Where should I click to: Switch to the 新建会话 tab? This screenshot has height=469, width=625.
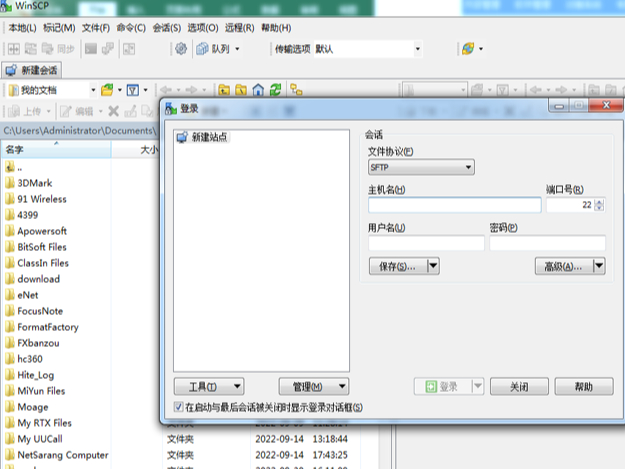point(32,71)
